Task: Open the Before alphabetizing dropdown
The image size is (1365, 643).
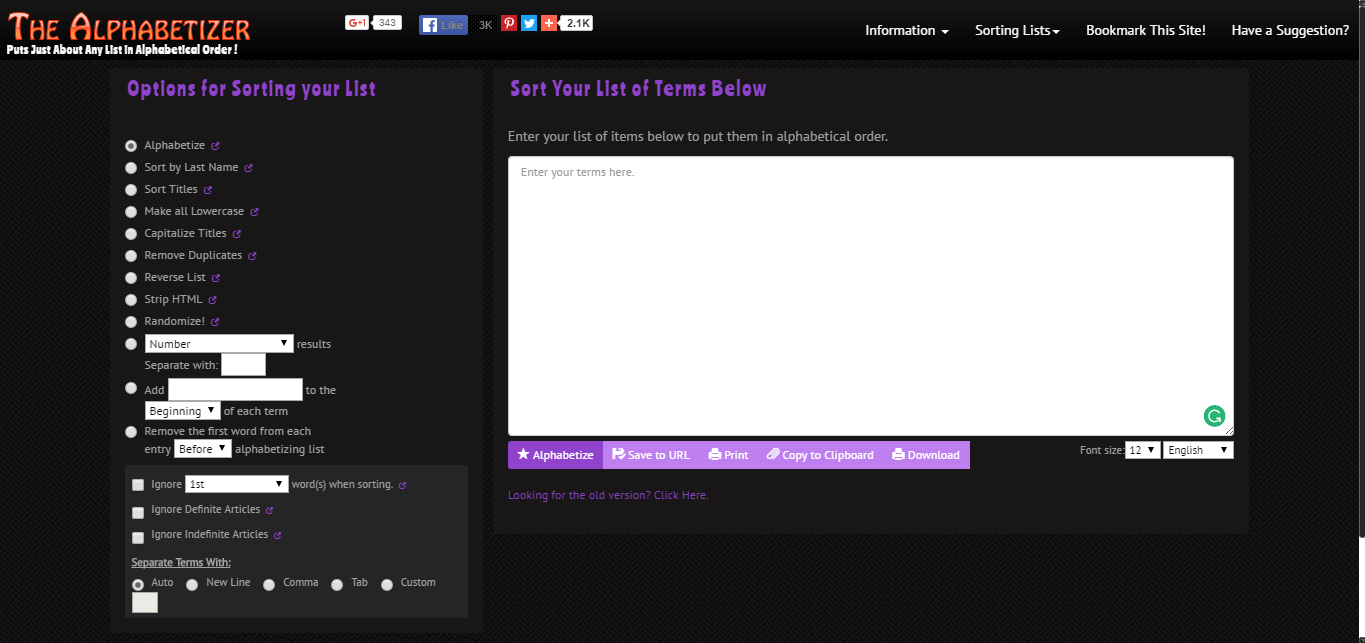Action: tap(203, 449)
